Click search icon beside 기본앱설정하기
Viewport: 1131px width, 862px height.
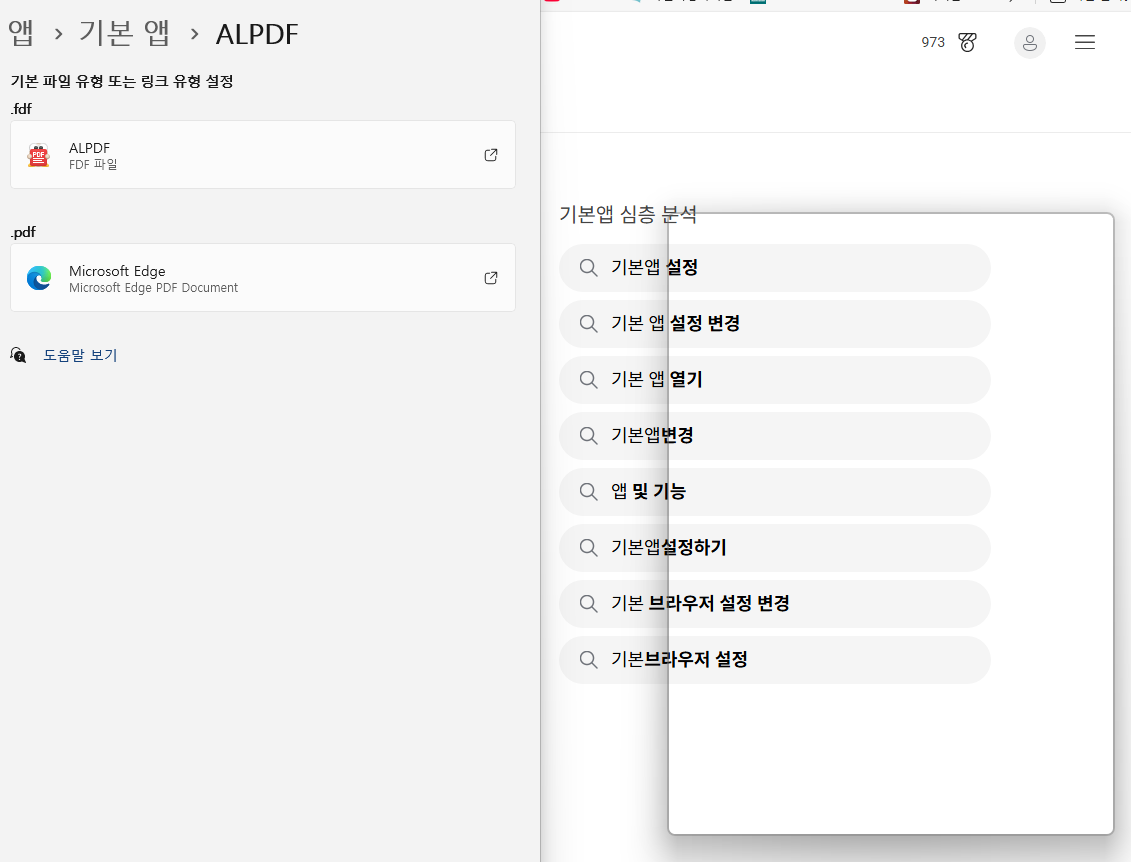589,547
